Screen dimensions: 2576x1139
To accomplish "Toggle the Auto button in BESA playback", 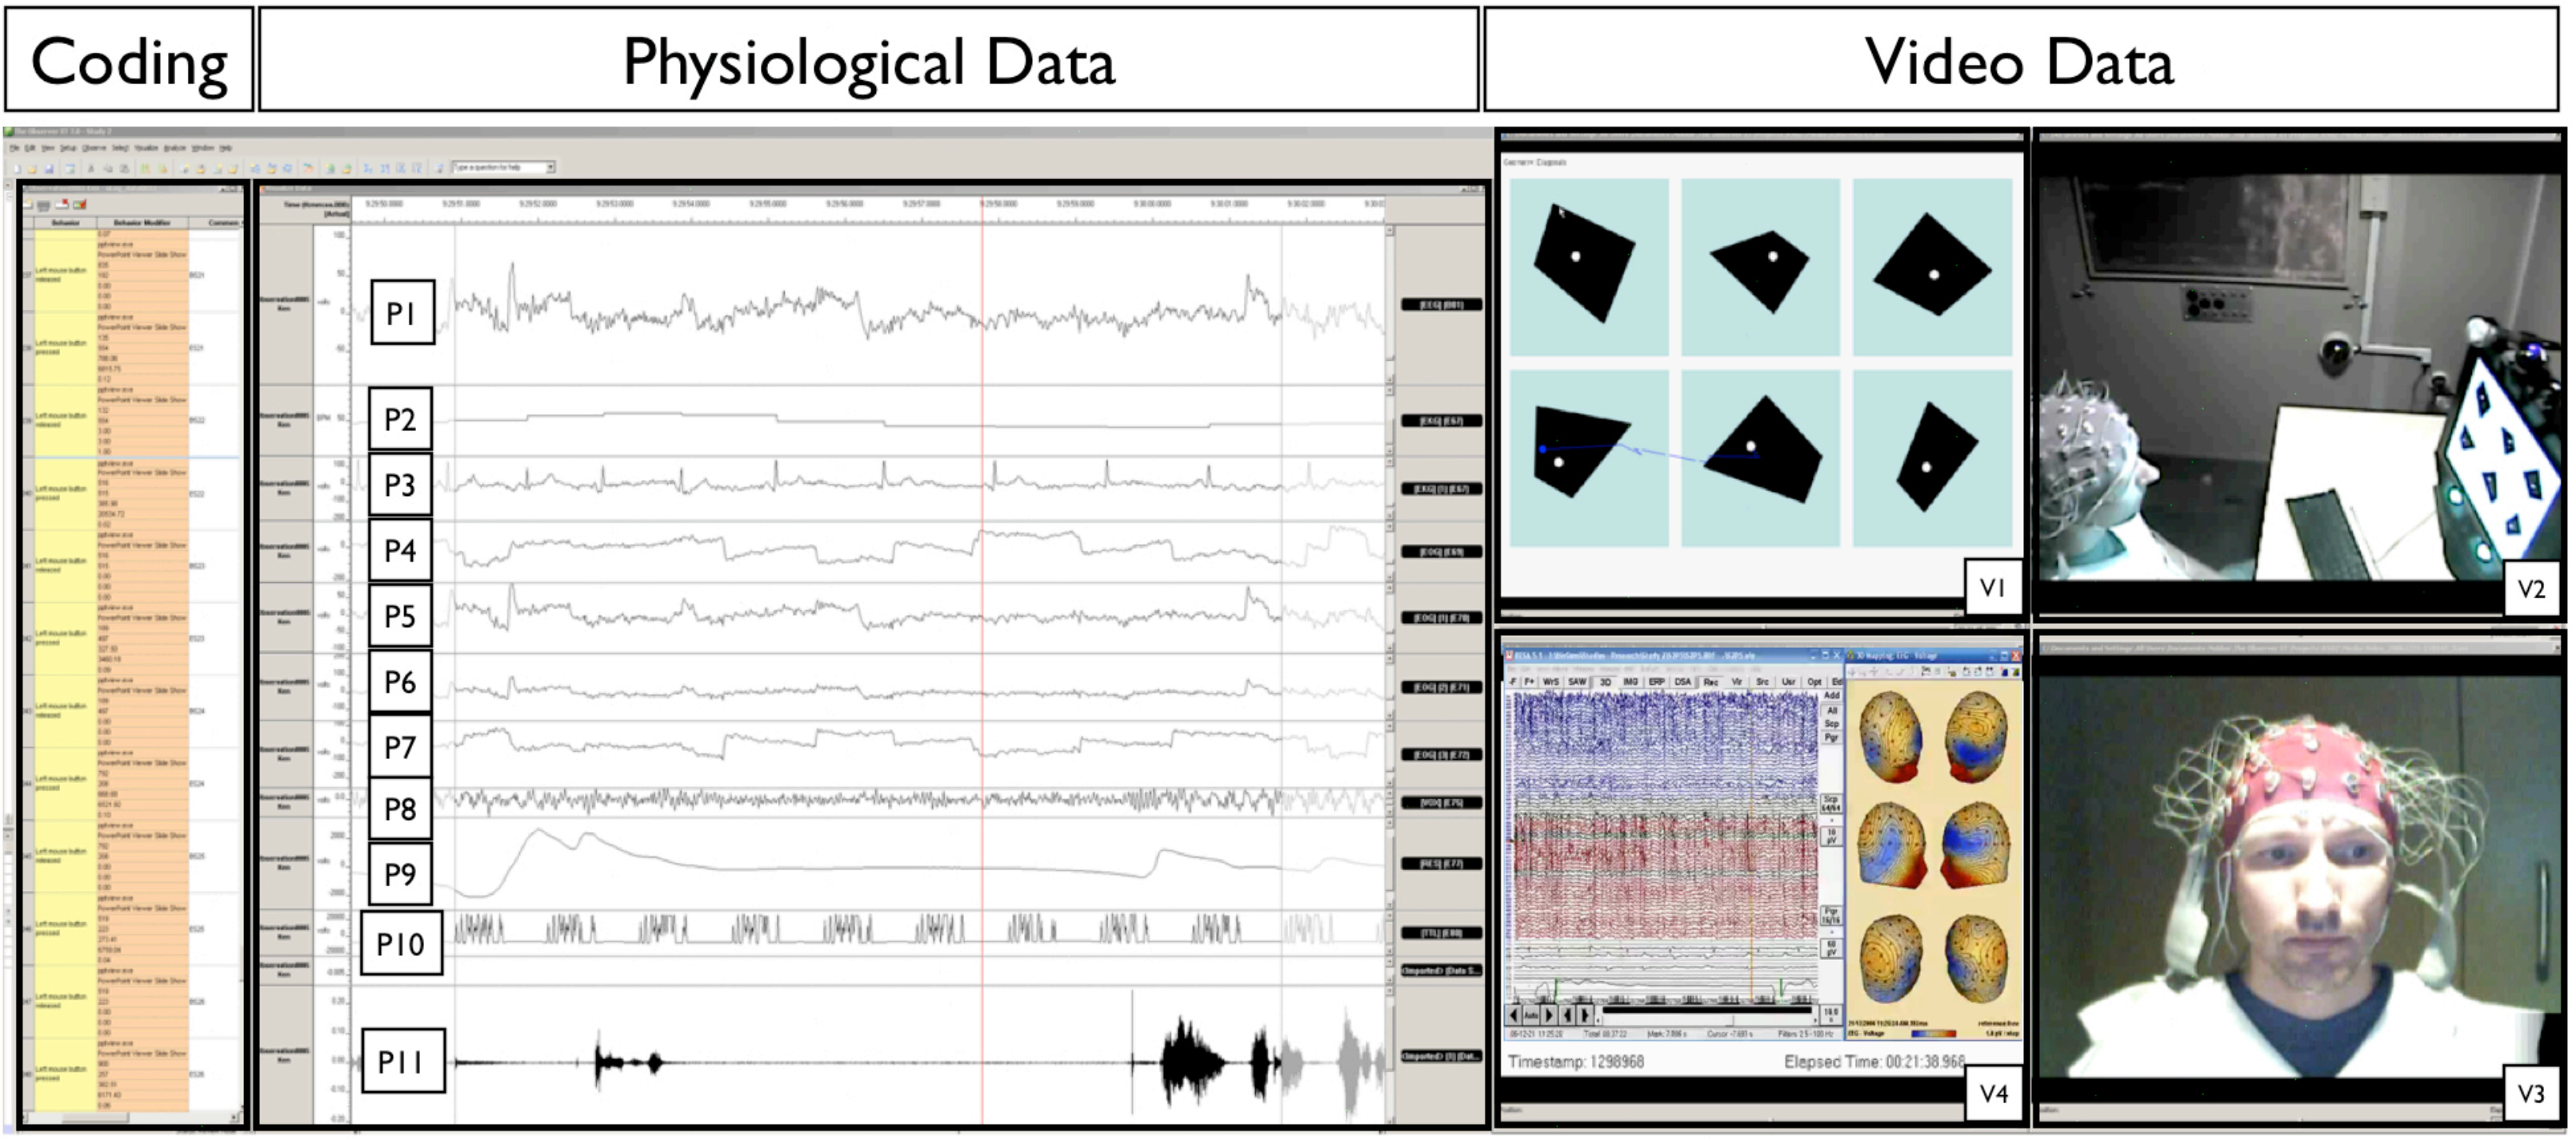I will tap(1531, 1015).
